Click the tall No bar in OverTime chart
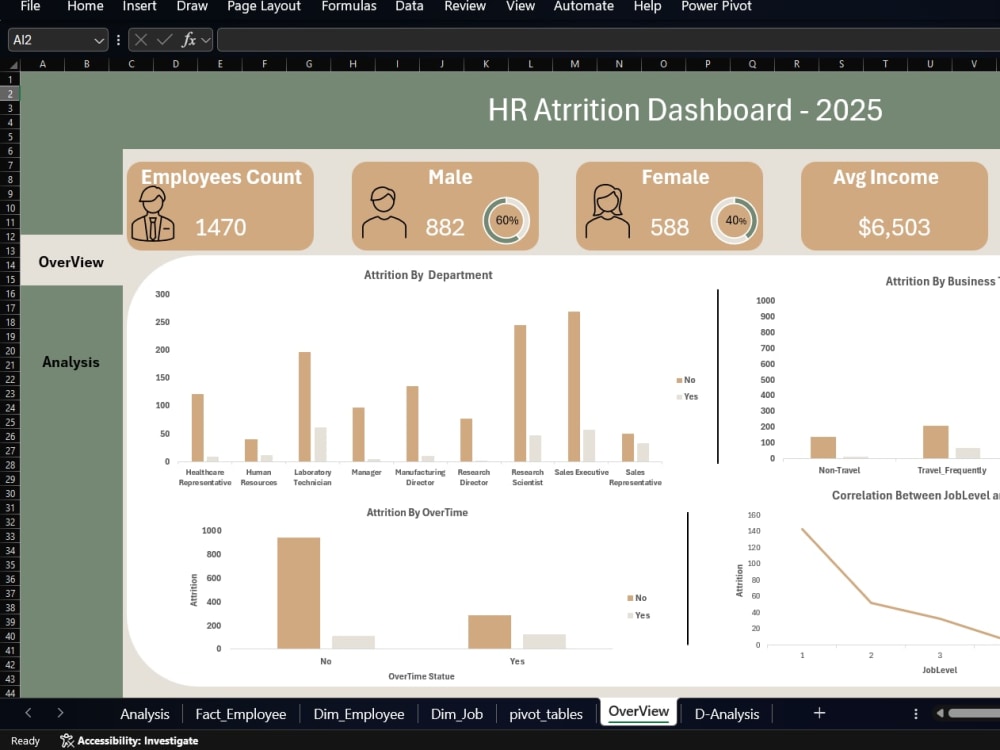1000x750 pixels. pyautogui.click(x=298, y=593)
